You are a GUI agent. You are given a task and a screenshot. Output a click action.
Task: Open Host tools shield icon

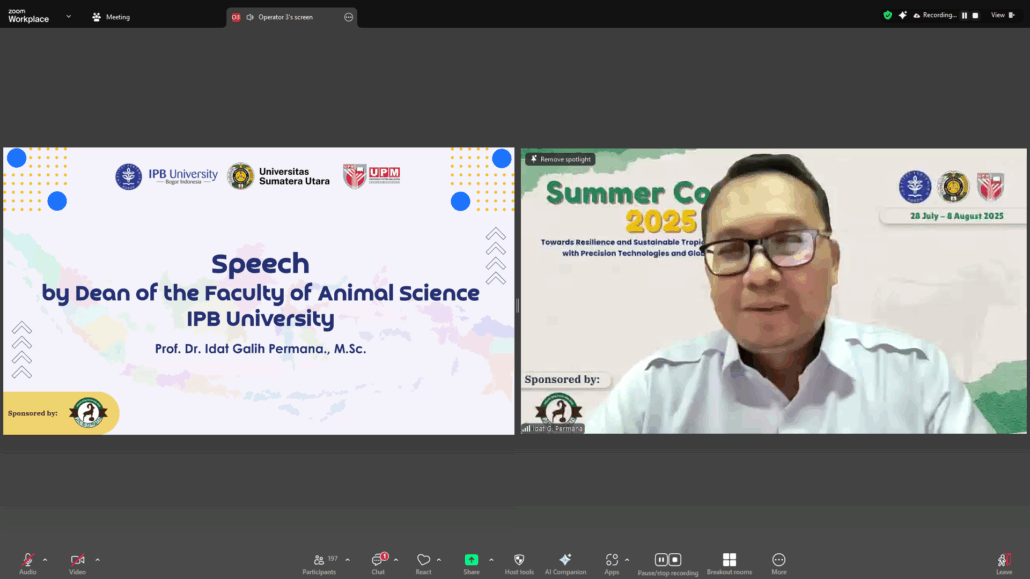click(x=519, y=561)
